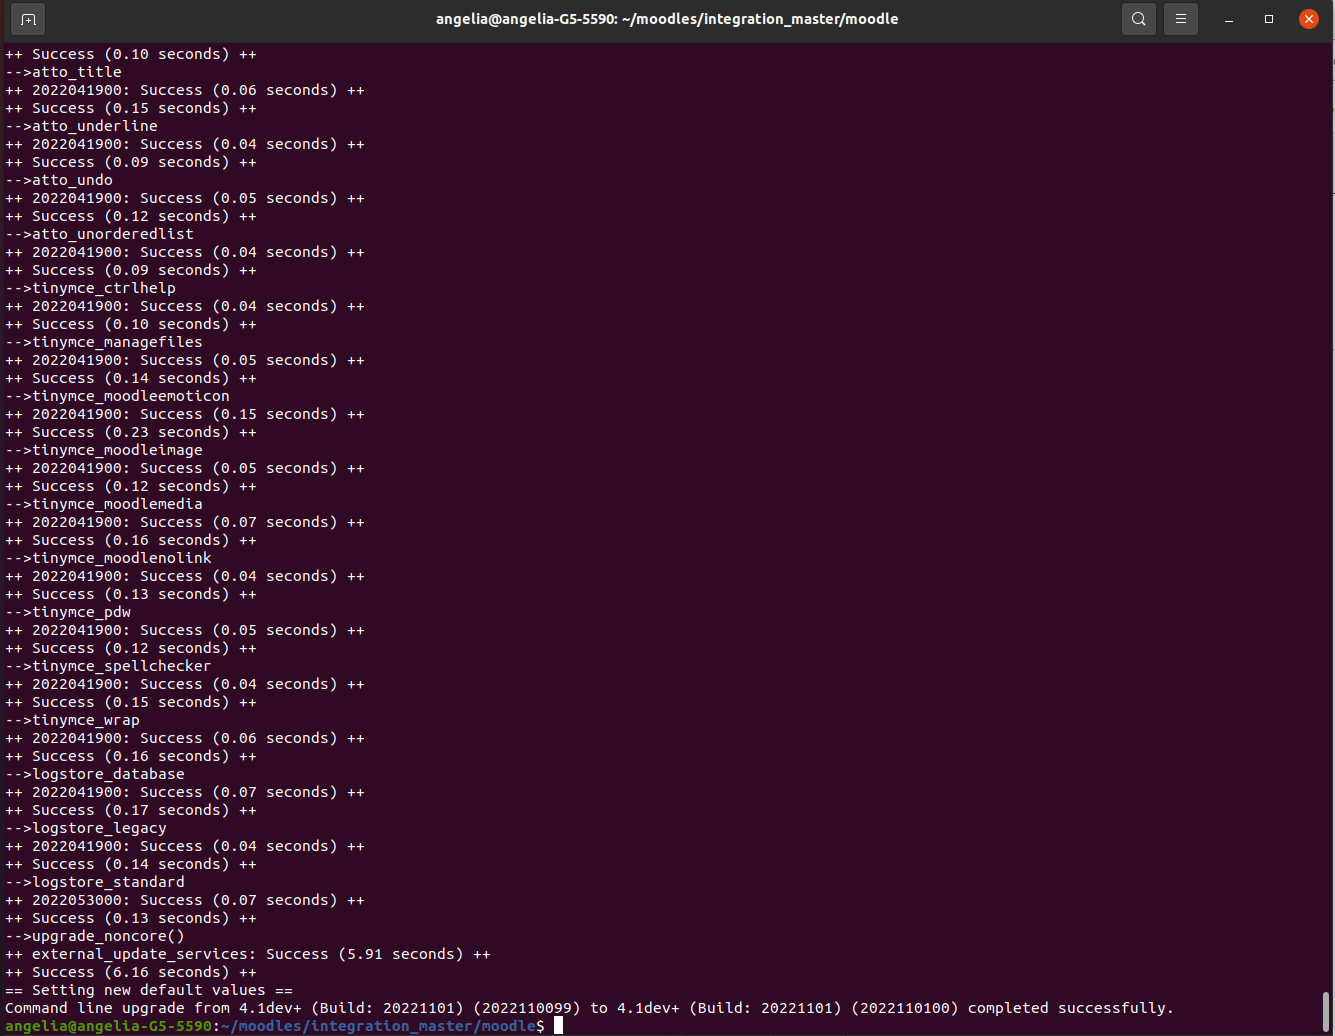
Task: Open the terminal search tool
Action: coord(1139,19)
